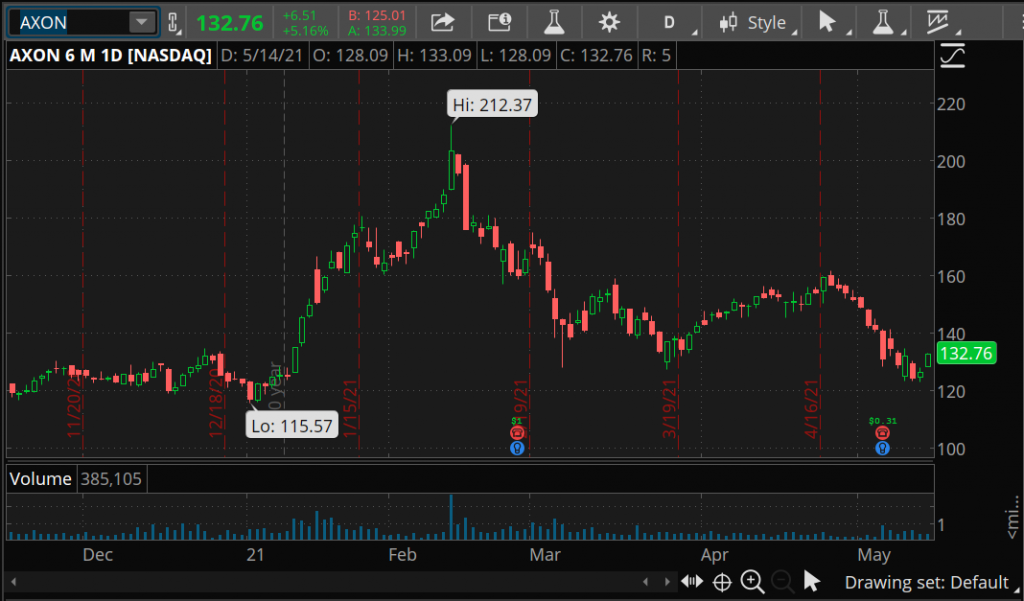Image resolution: width=1024 pixels, height=601 pixels.
Task: Select the bottom pointer cursor icon
Action: pos(812,581)
